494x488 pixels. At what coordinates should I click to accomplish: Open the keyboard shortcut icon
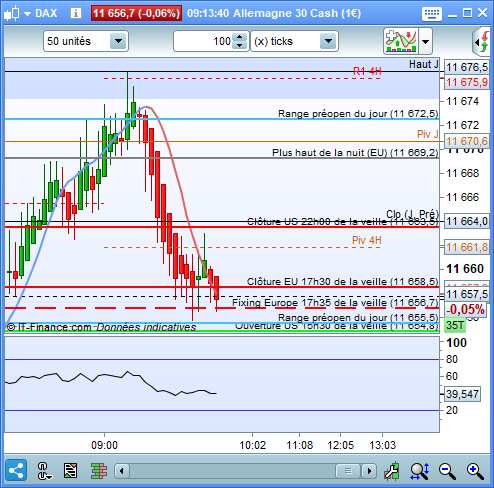point(432,14)
